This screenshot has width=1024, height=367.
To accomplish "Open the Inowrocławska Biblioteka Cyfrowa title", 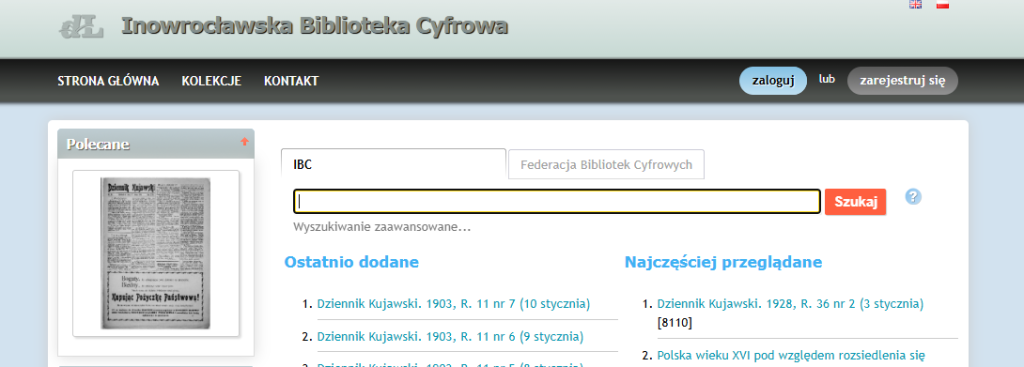I will (x=315, y=27).
